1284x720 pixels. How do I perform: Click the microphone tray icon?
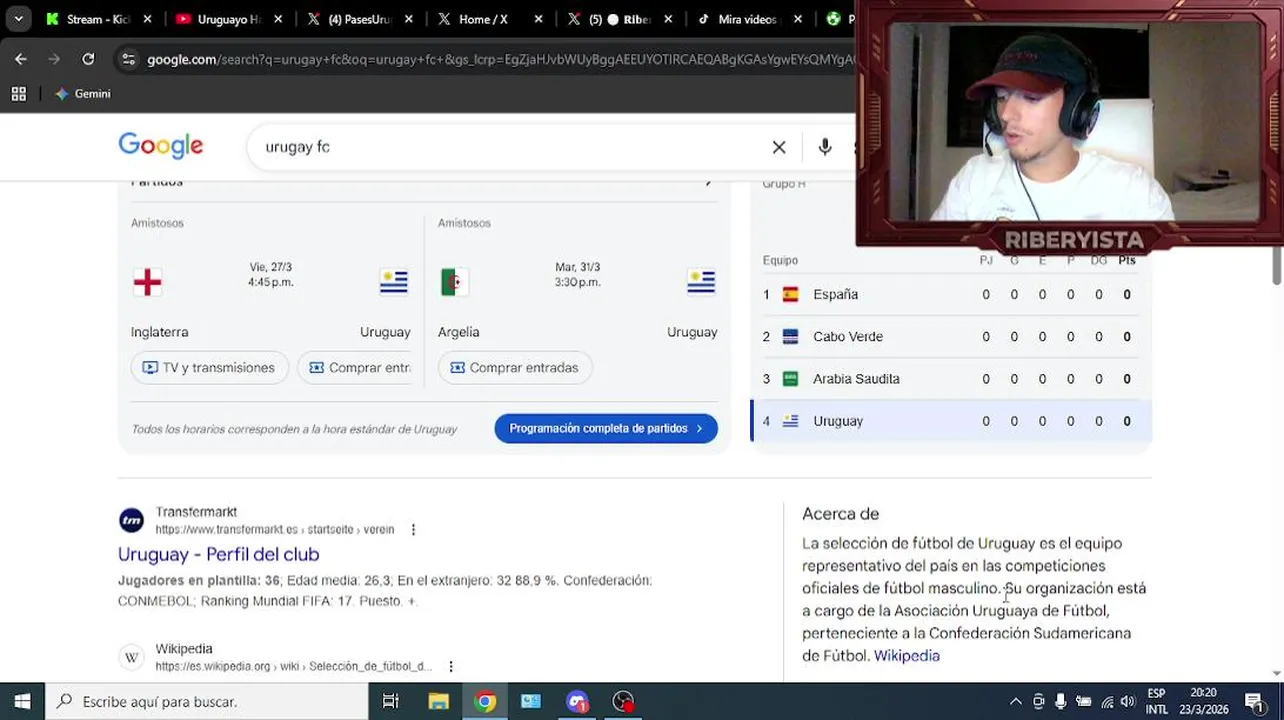coord(1061,702)
